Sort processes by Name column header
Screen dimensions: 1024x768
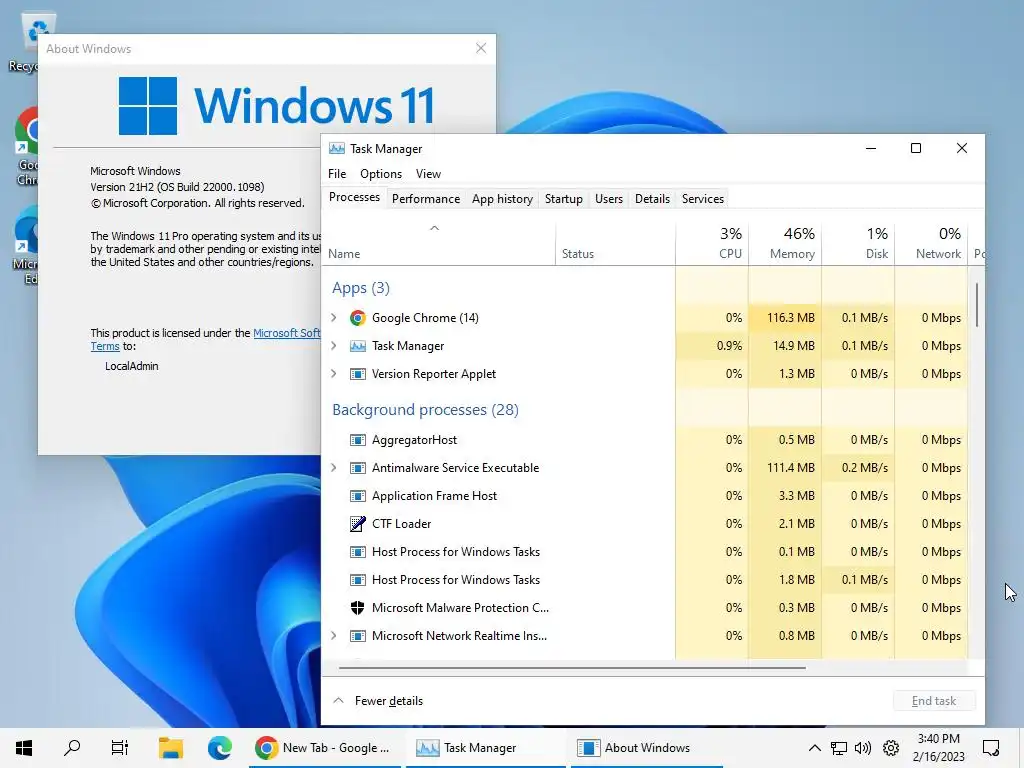(x=438, y=244)
